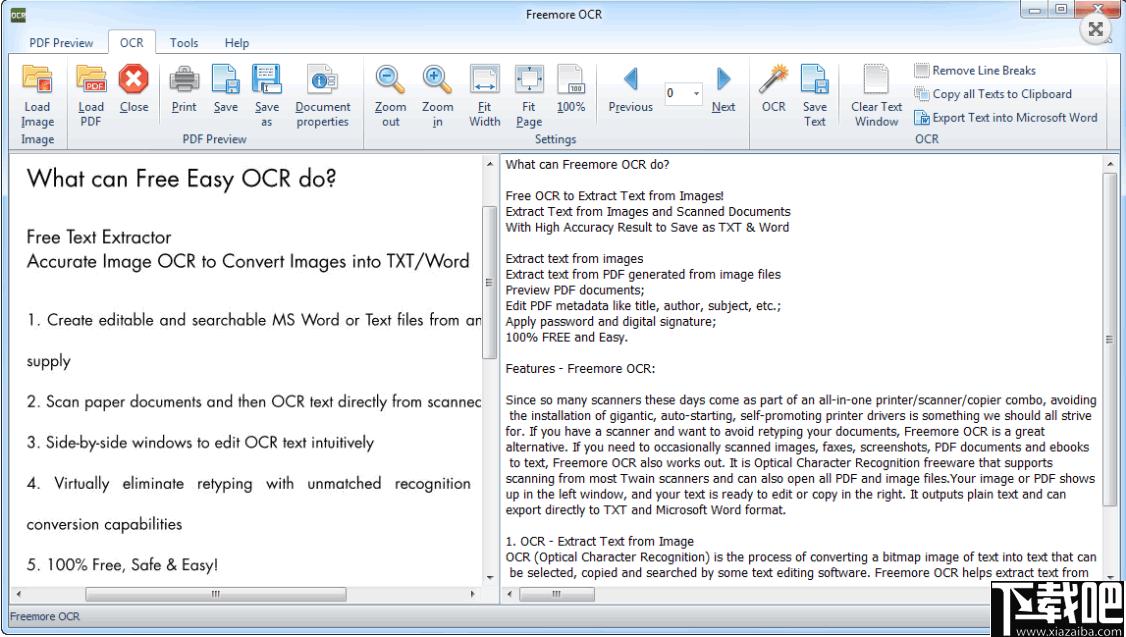The image size is (1126, 637).
Task: Open a file with Load PDF
Action: (91, 80)
